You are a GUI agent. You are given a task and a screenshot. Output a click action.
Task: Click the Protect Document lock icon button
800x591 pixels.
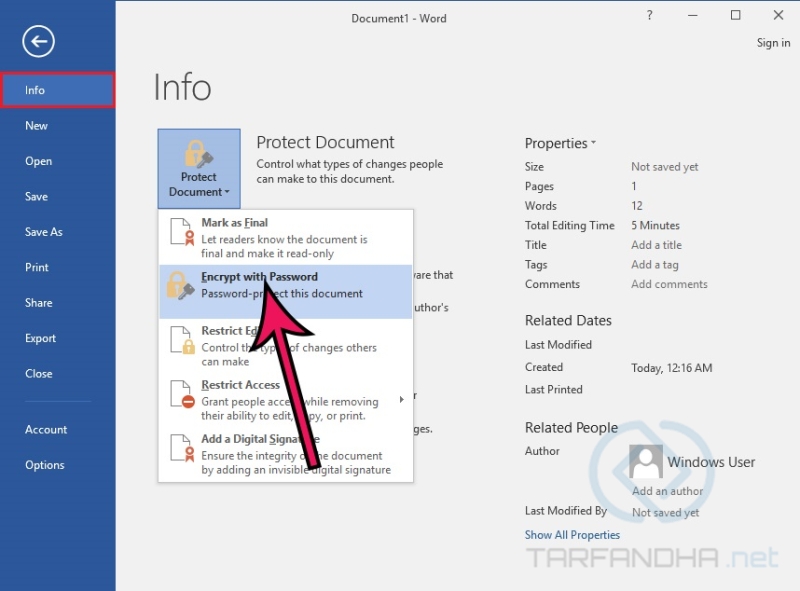click(x=199, y=168)
